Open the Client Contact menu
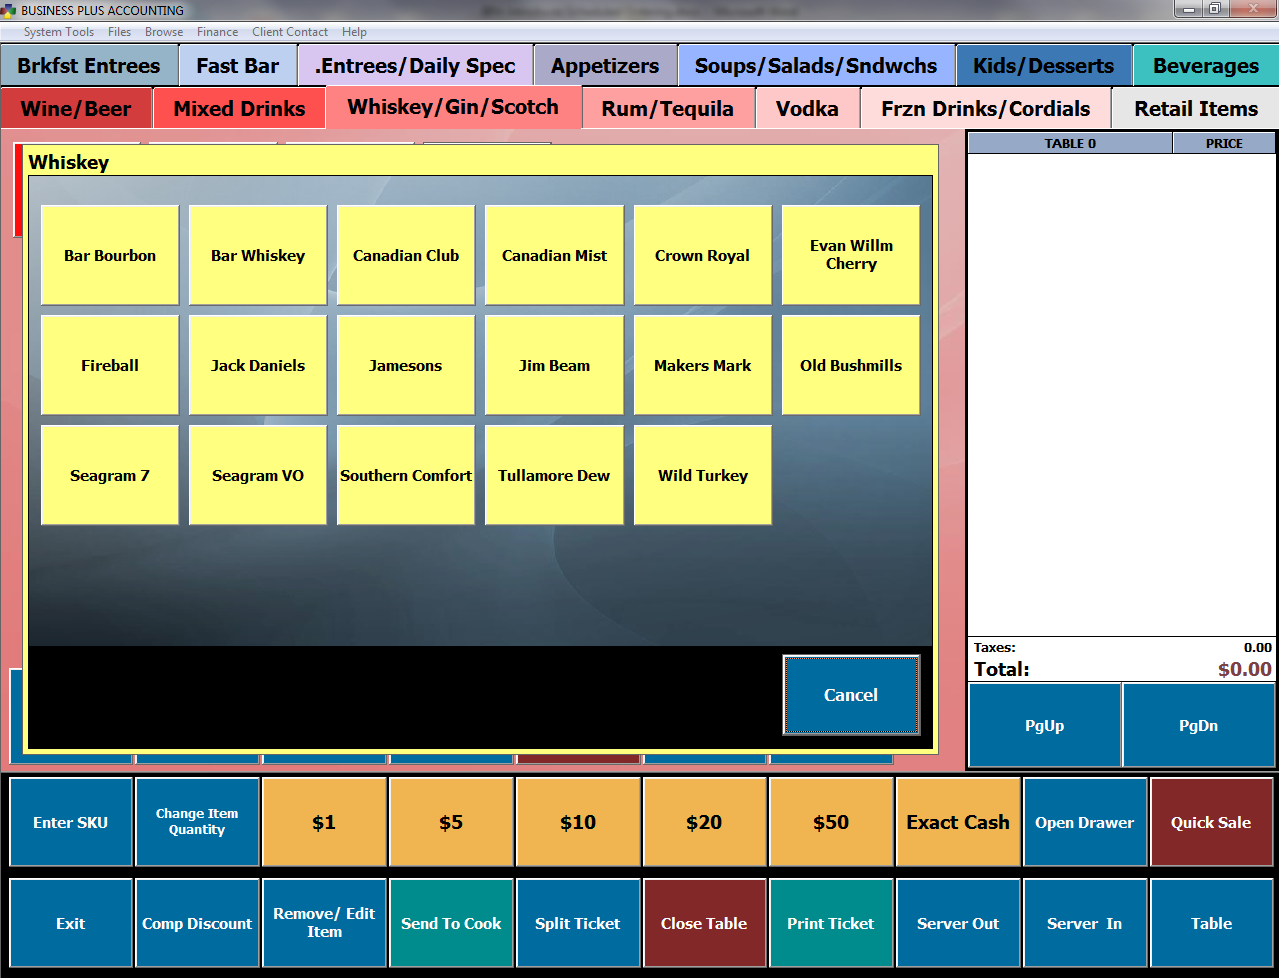1279x978 pixels. (290, 32)
